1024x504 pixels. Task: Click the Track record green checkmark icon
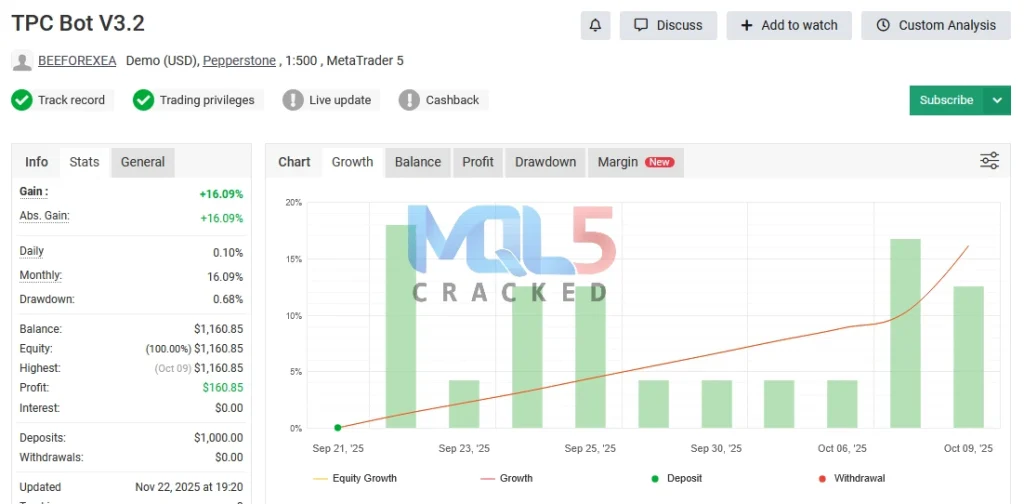22,100
